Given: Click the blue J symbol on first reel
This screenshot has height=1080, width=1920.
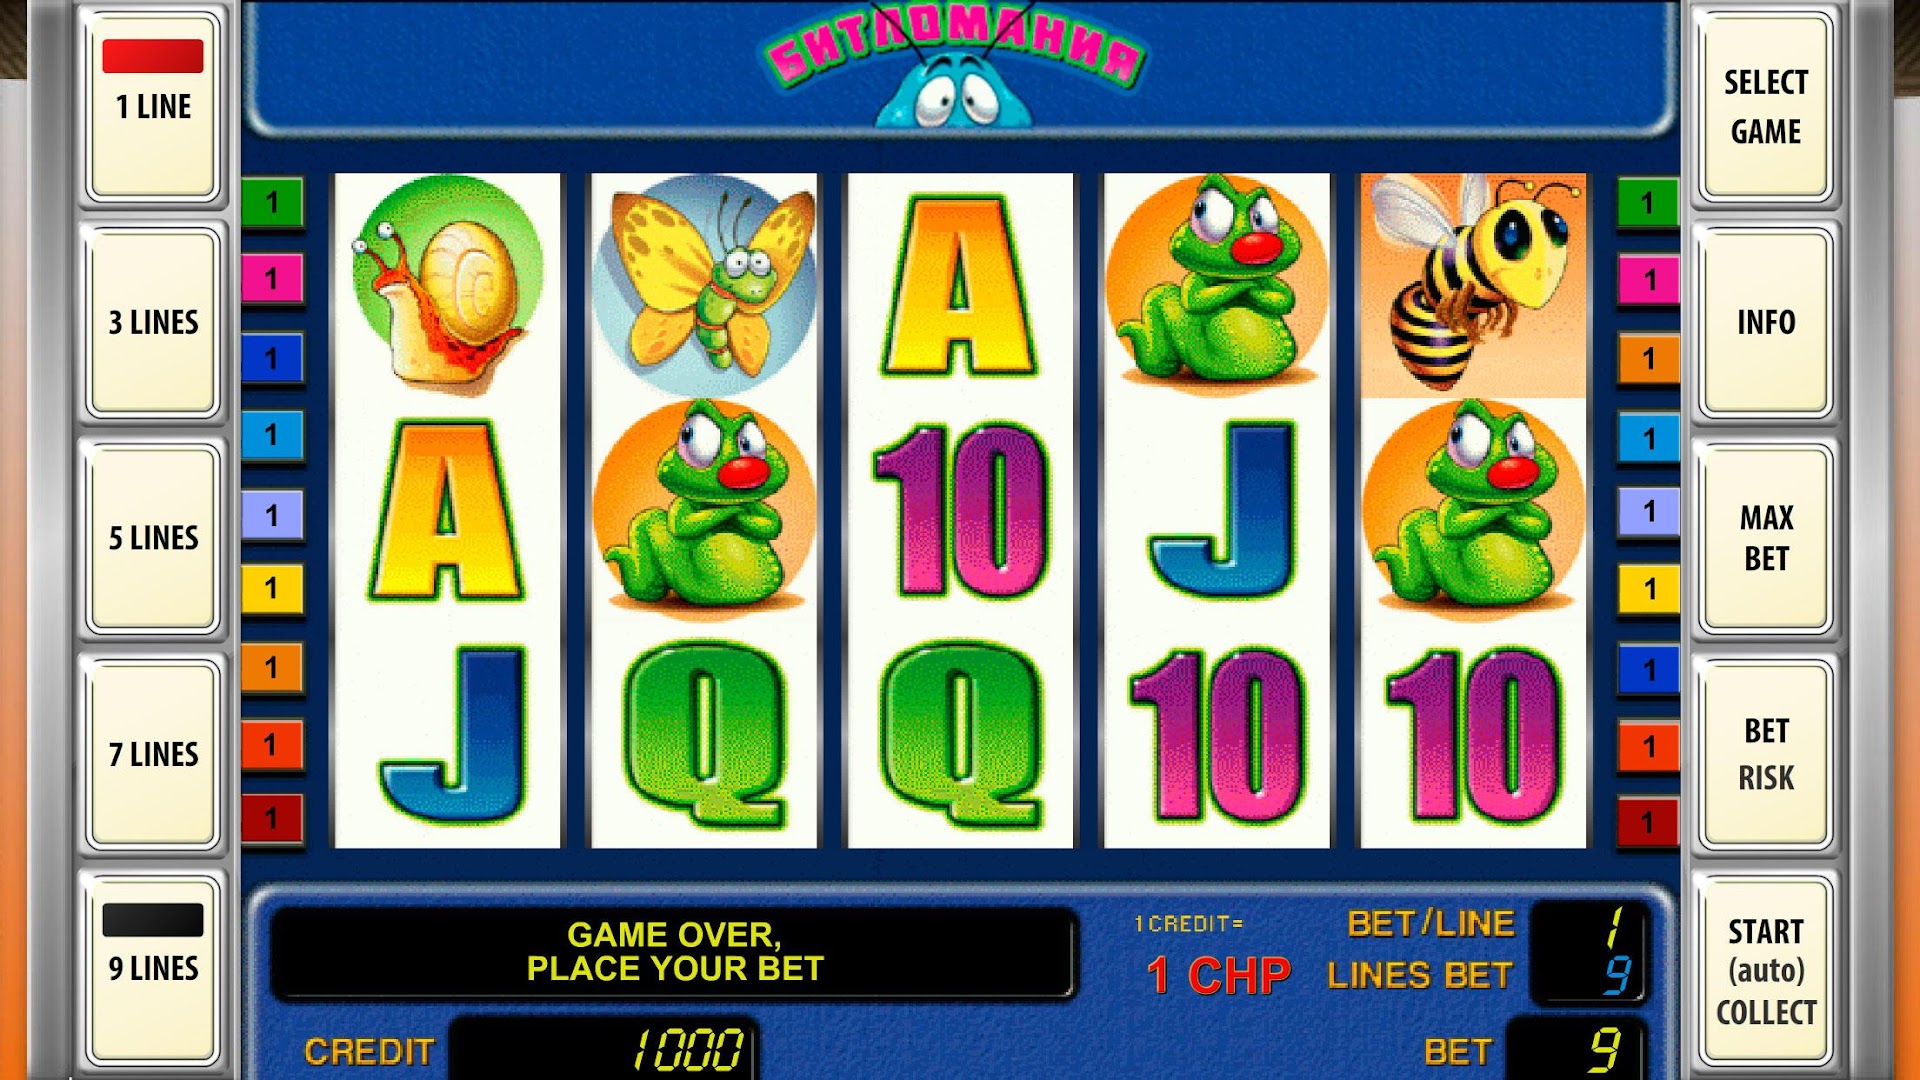Looking at the screenshot, I should (454, 736).
